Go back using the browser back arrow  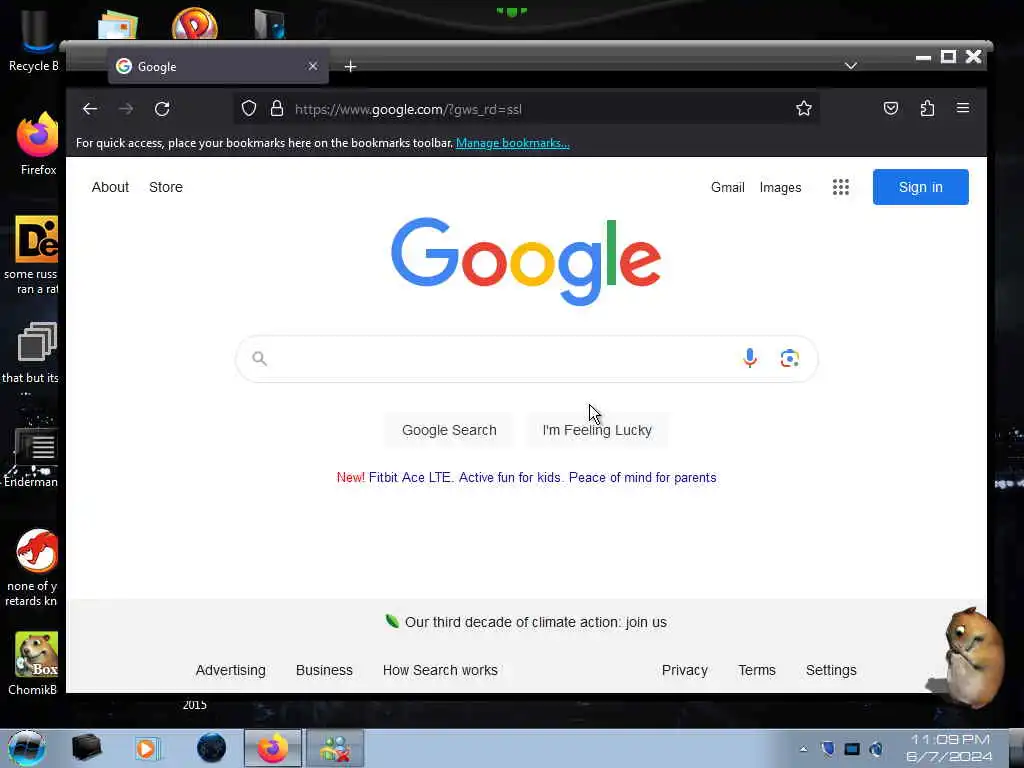click(90, 108)
